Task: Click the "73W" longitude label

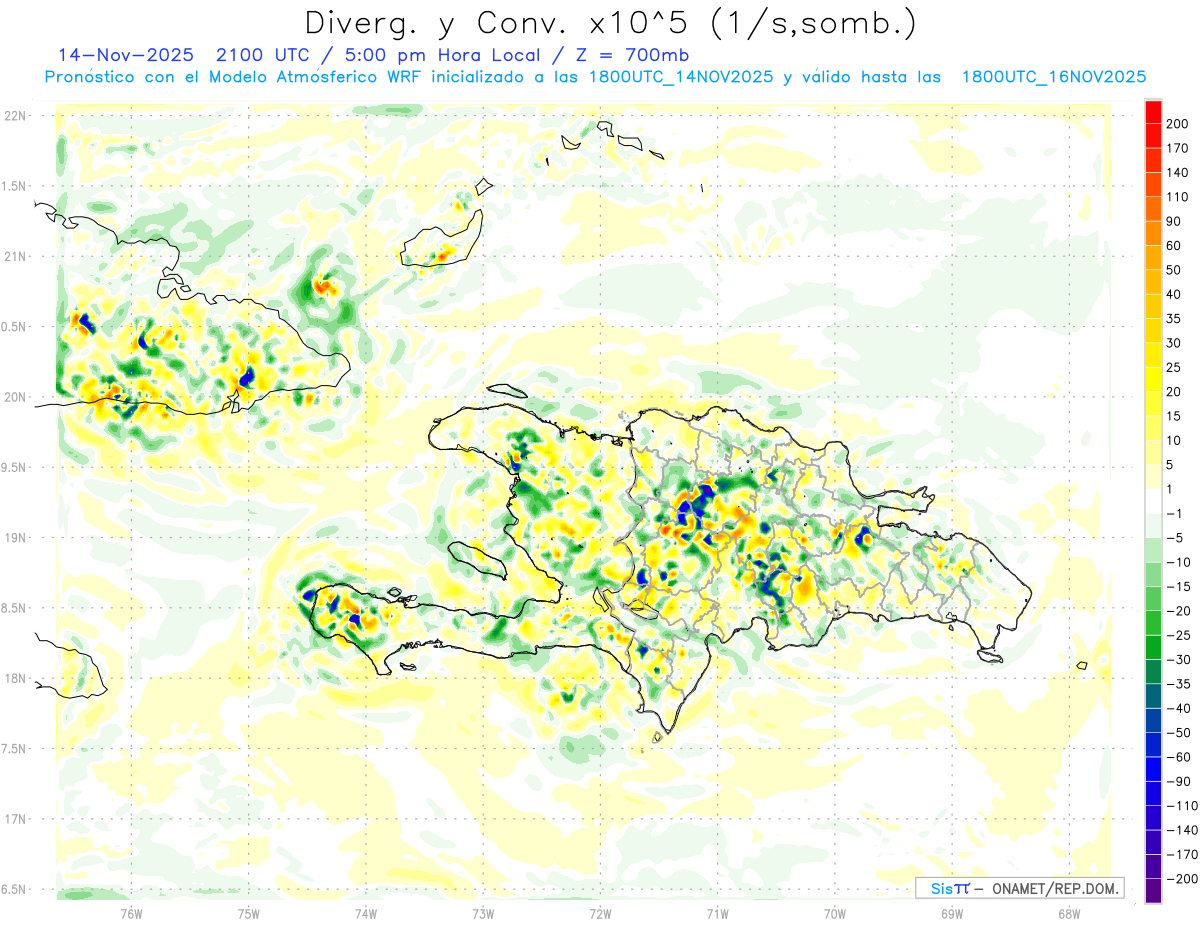Action: [x=483, y=913]
